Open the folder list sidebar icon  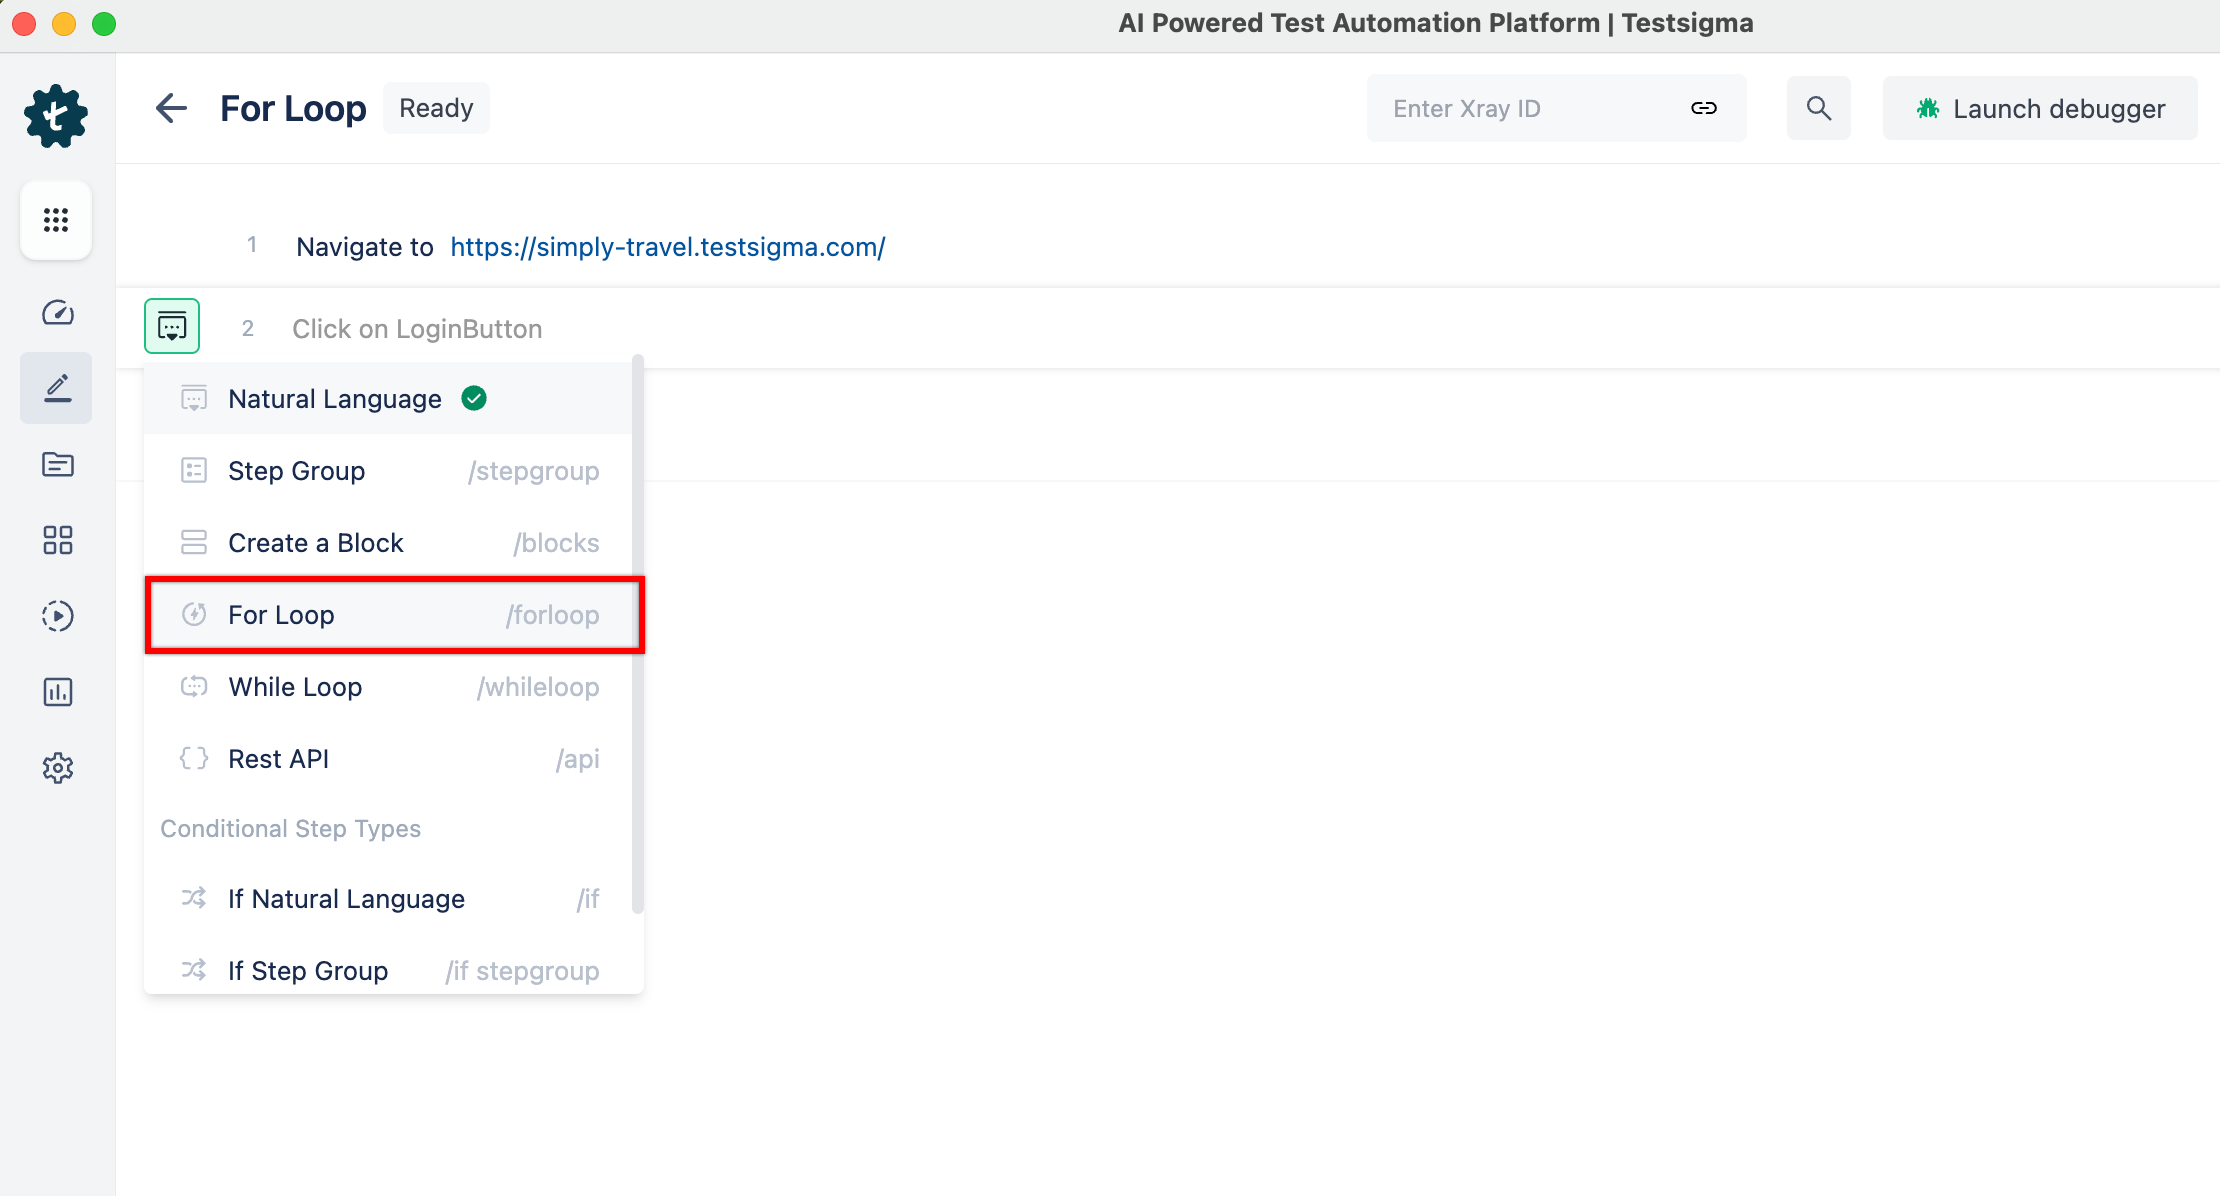pyautogui.click(x=57, y=464)
